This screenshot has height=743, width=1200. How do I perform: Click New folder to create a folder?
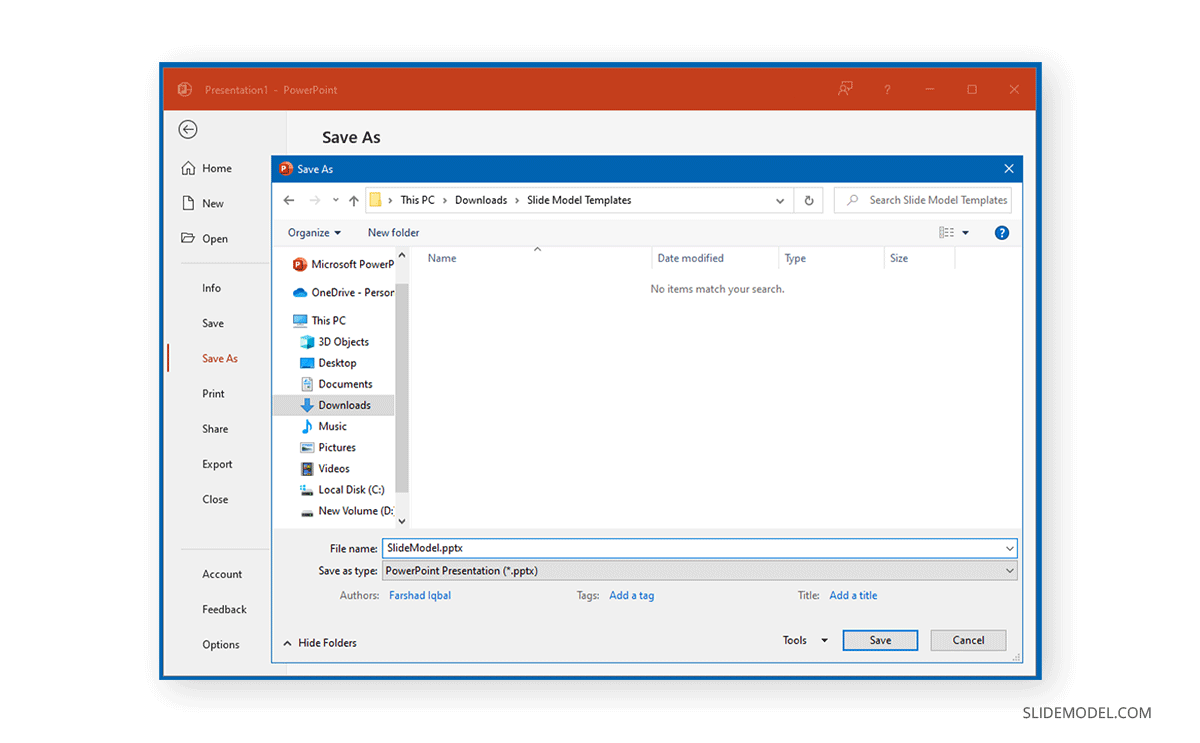[x=393, y=232]
